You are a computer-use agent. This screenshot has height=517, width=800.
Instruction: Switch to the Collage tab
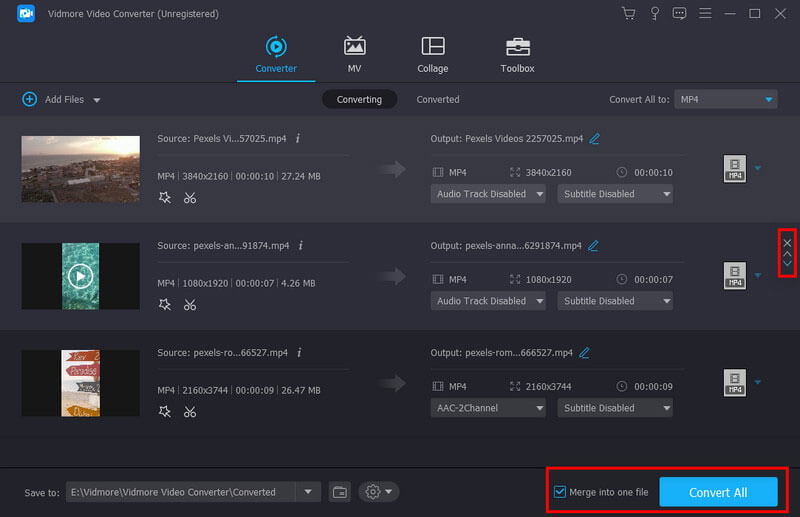(x=433, y=55)
